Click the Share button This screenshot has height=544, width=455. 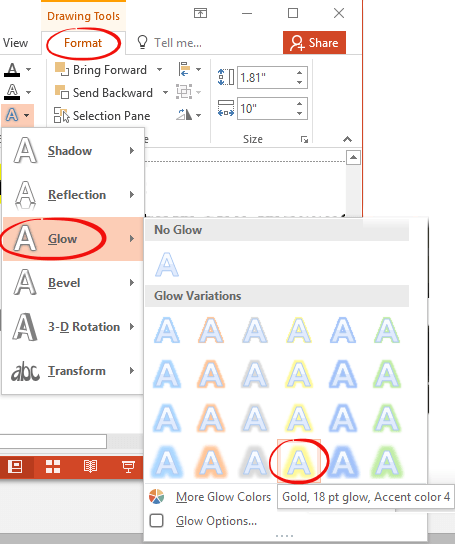[314, 43]
